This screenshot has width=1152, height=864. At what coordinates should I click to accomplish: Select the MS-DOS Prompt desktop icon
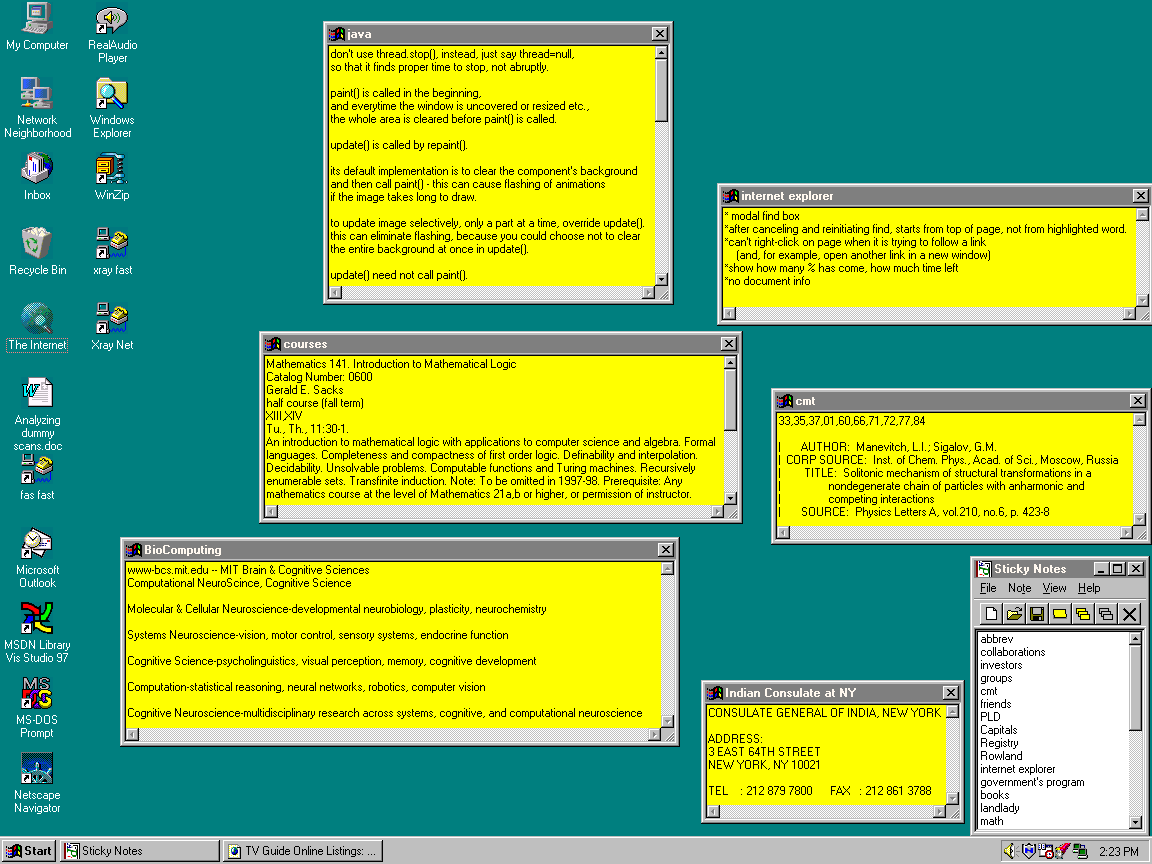pos(37,708)
